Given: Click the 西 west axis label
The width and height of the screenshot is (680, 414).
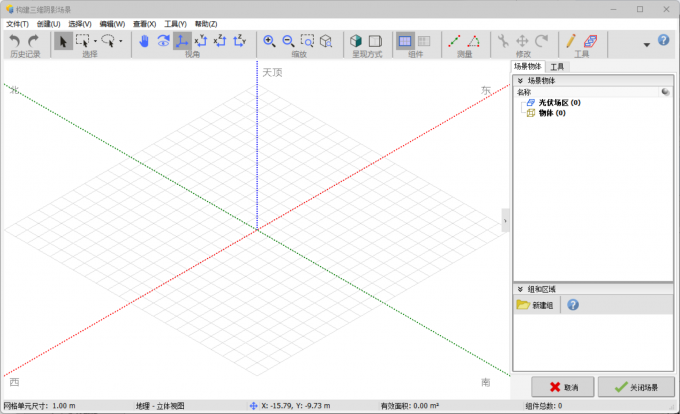Looking at the screenshot, I should [x=14, y=382].
